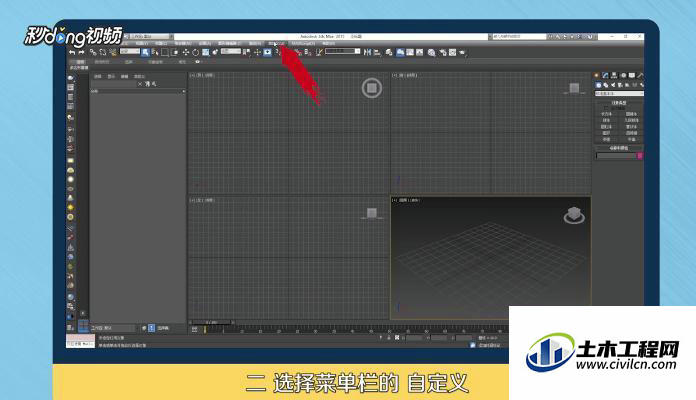Toggle Absolute/Offset transform mode icon

tap(397, 337)
